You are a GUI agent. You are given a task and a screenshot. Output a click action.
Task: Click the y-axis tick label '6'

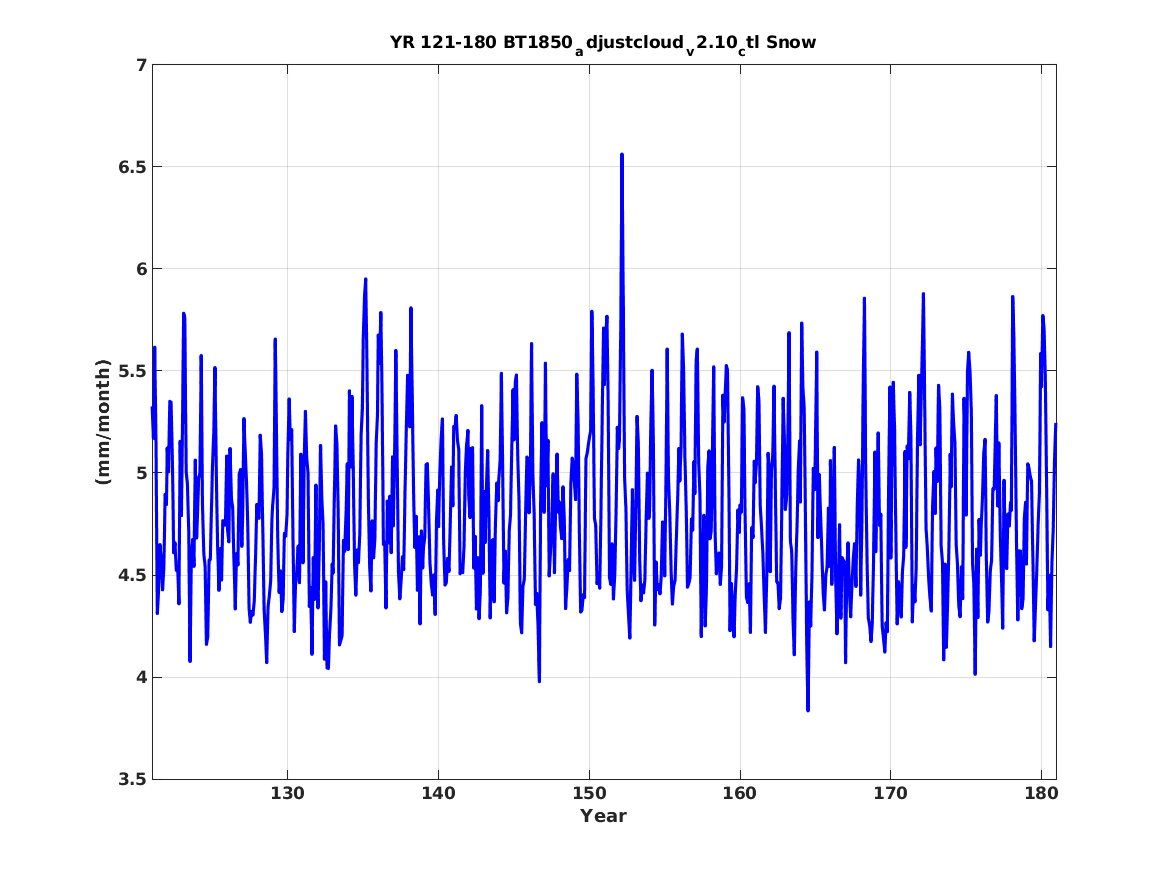coord(141,269)
